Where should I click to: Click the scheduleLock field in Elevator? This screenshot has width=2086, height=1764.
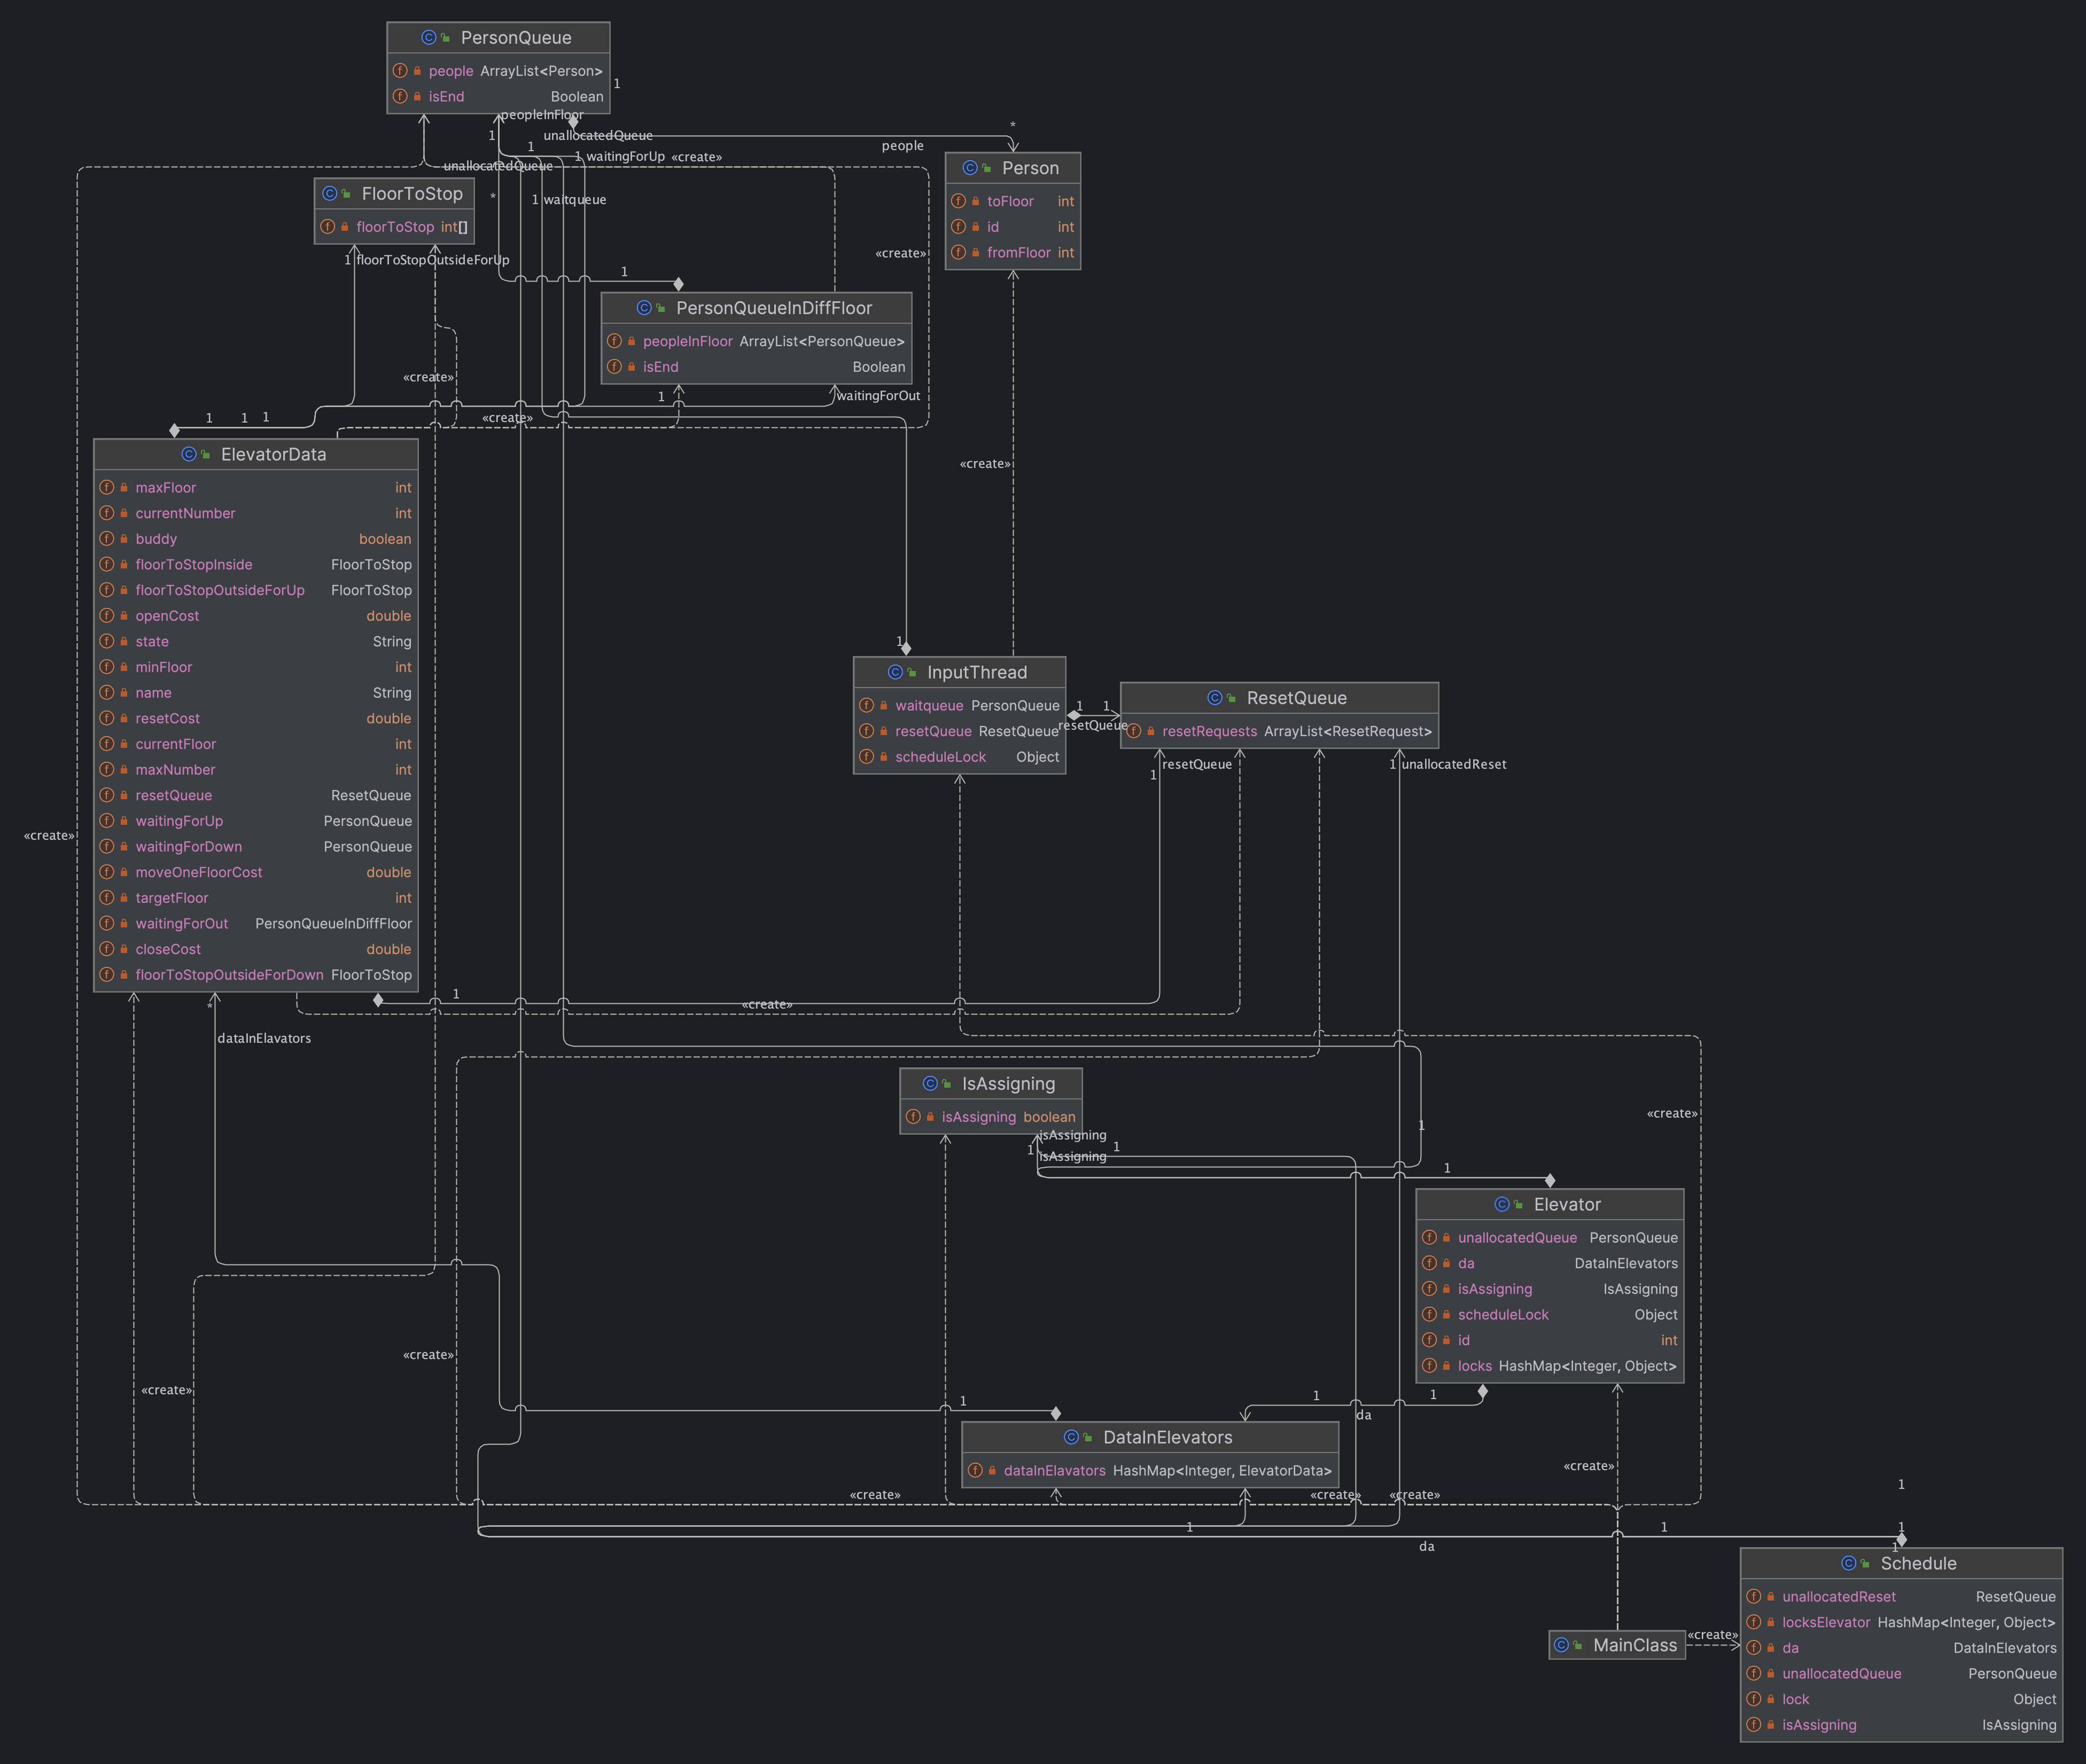[x=1550, y=1314]
